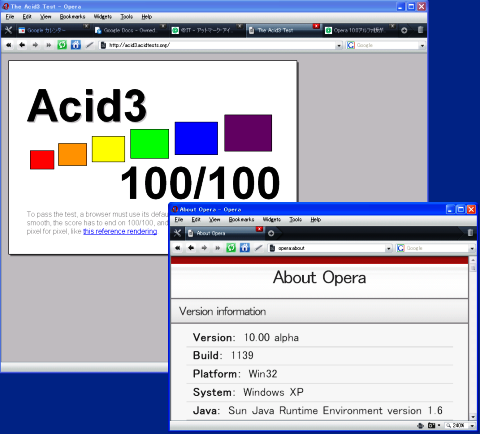
Task: Switch to Opera 10 alpha tab
Action: pos(359,30)
